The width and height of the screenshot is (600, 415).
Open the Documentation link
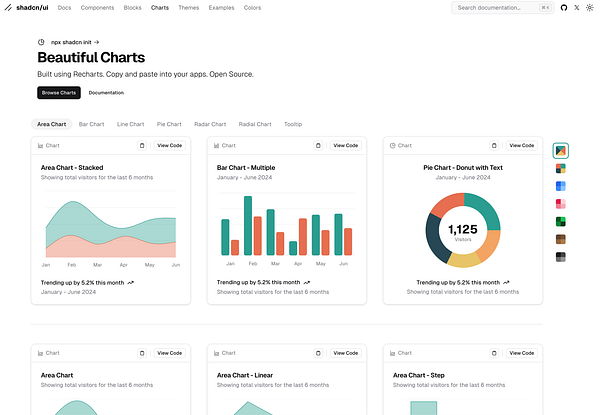106,93
